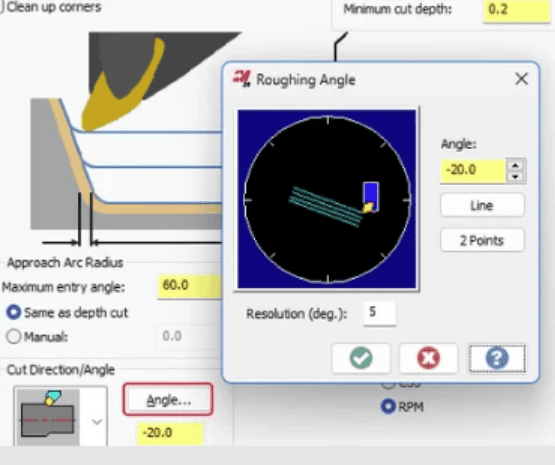Confirm Roughing Angle with green checkmark
555x465 pixels.
click(361, 358)
